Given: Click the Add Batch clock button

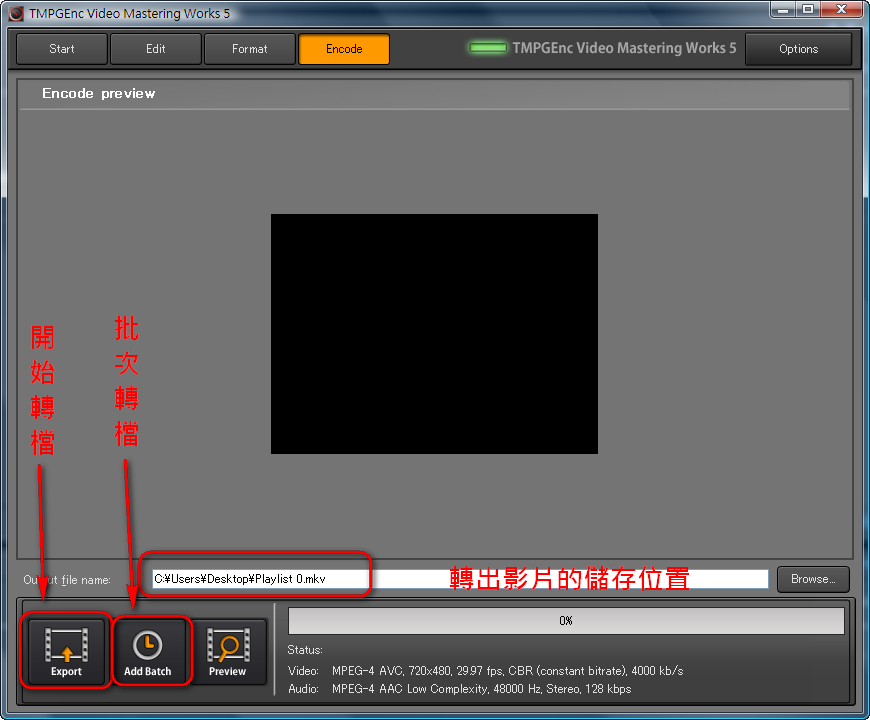Looking at the screenshot, I should point(148,652).
